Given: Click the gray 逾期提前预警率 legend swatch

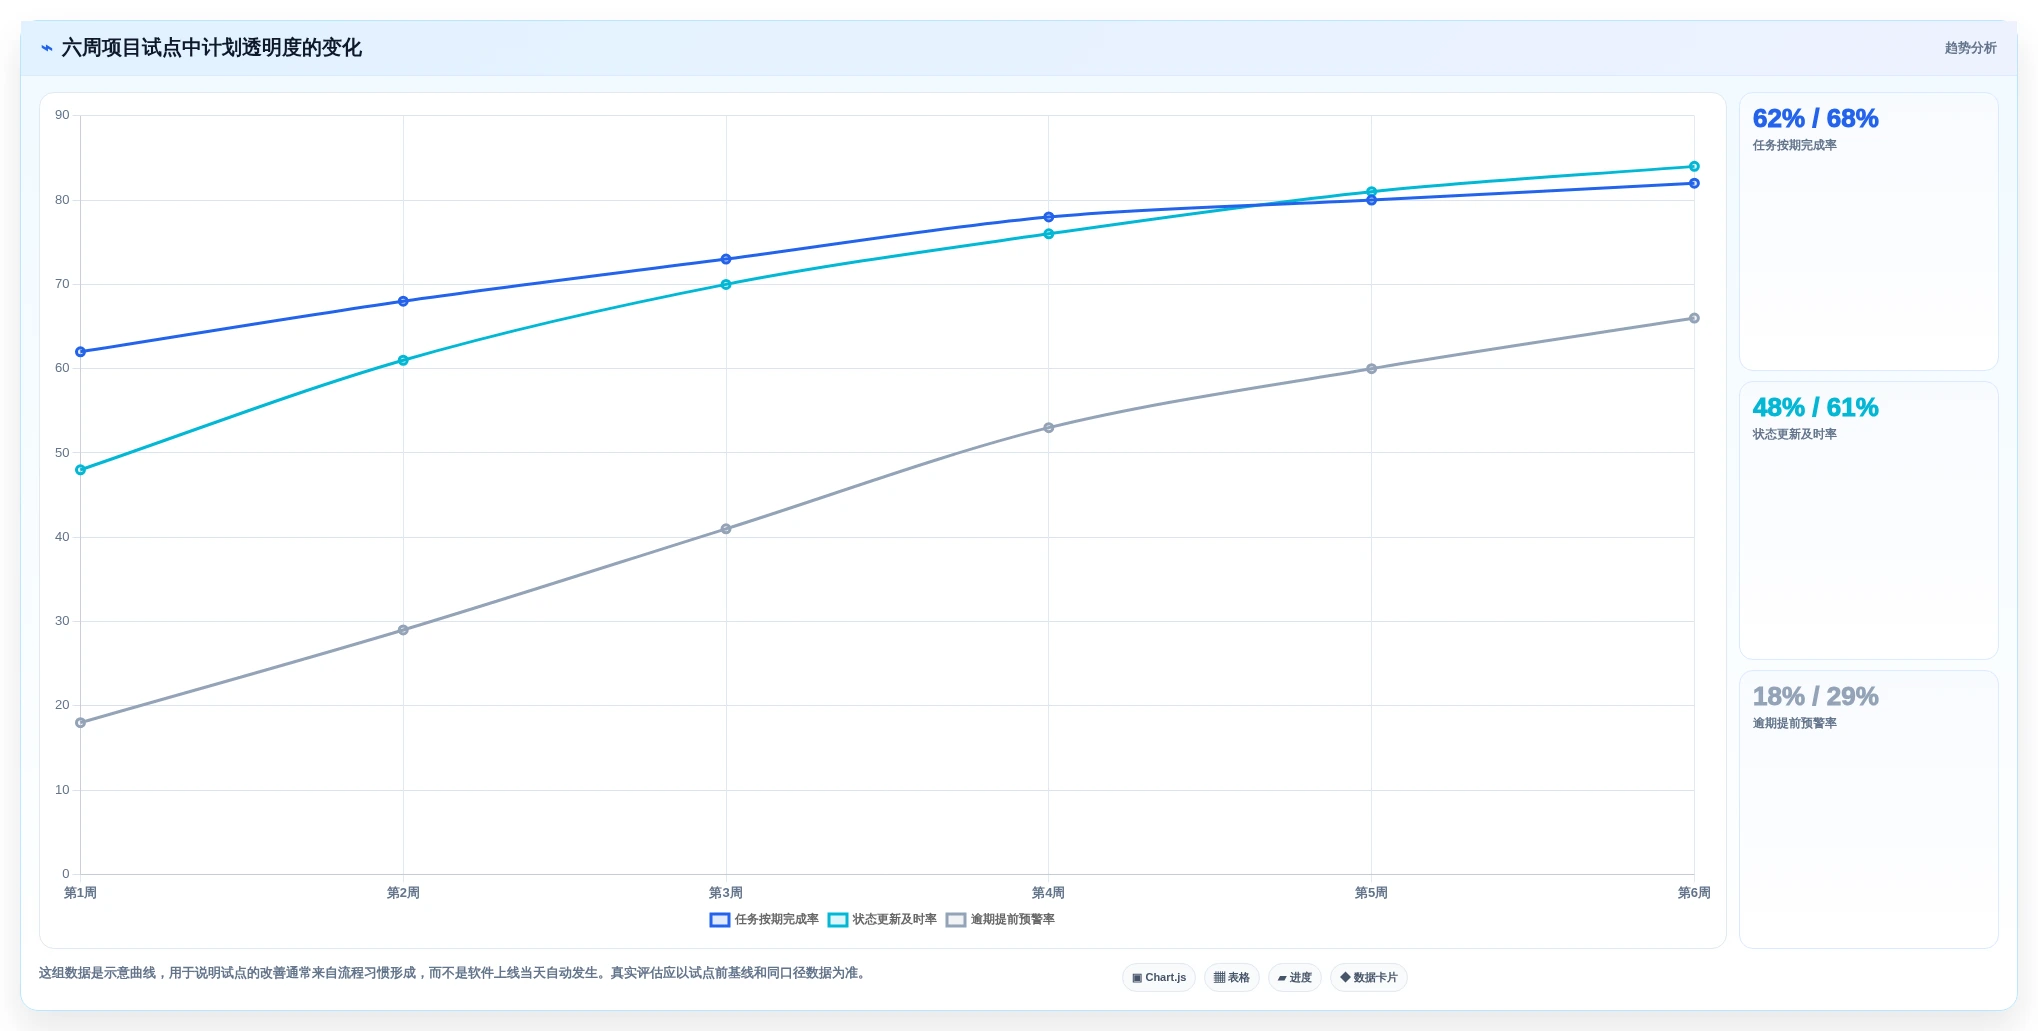Looking at the screenshot, I should [956, 920].
